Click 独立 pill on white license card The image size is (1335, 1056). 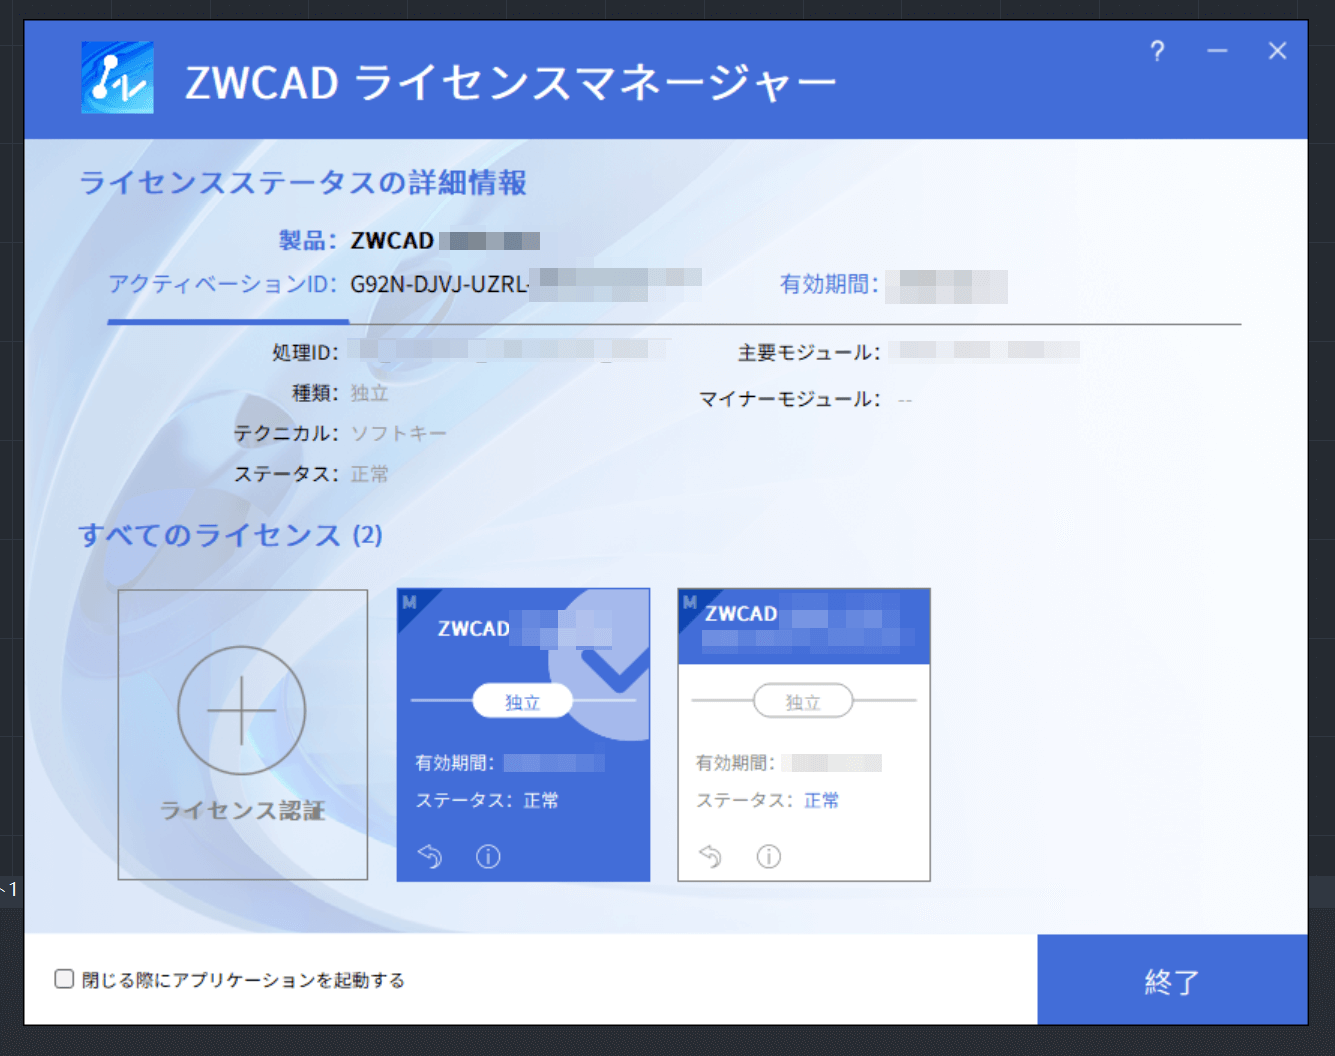pyautogui.click(x=803, y=701)
